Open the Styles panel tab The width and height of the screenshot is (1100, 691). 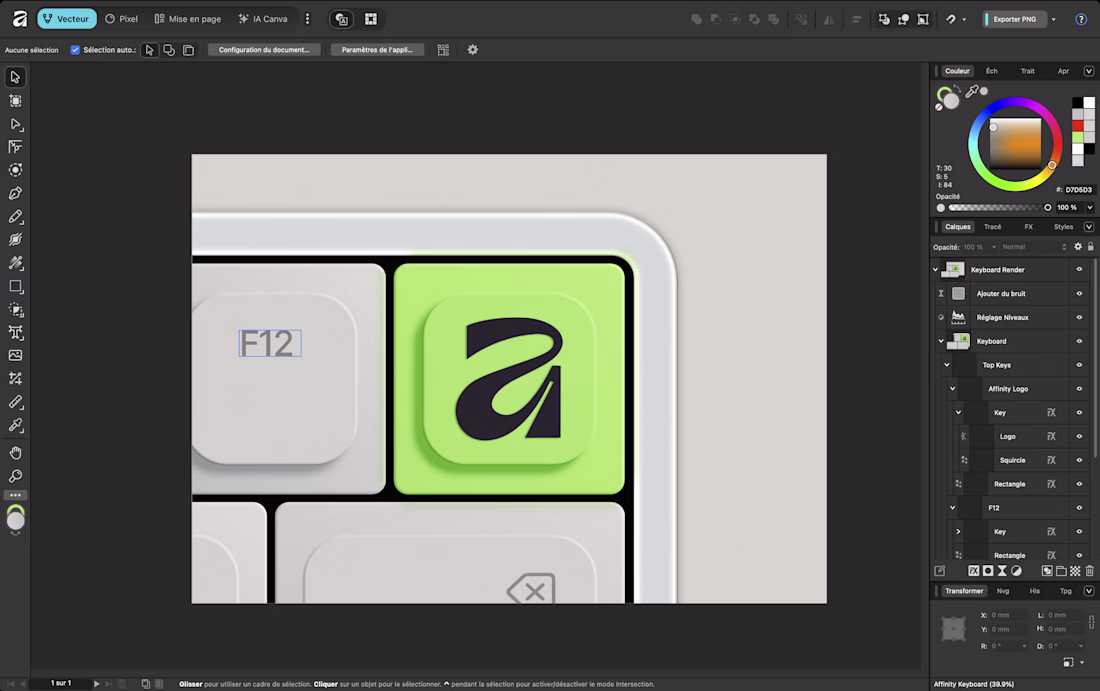[1064, 227]
